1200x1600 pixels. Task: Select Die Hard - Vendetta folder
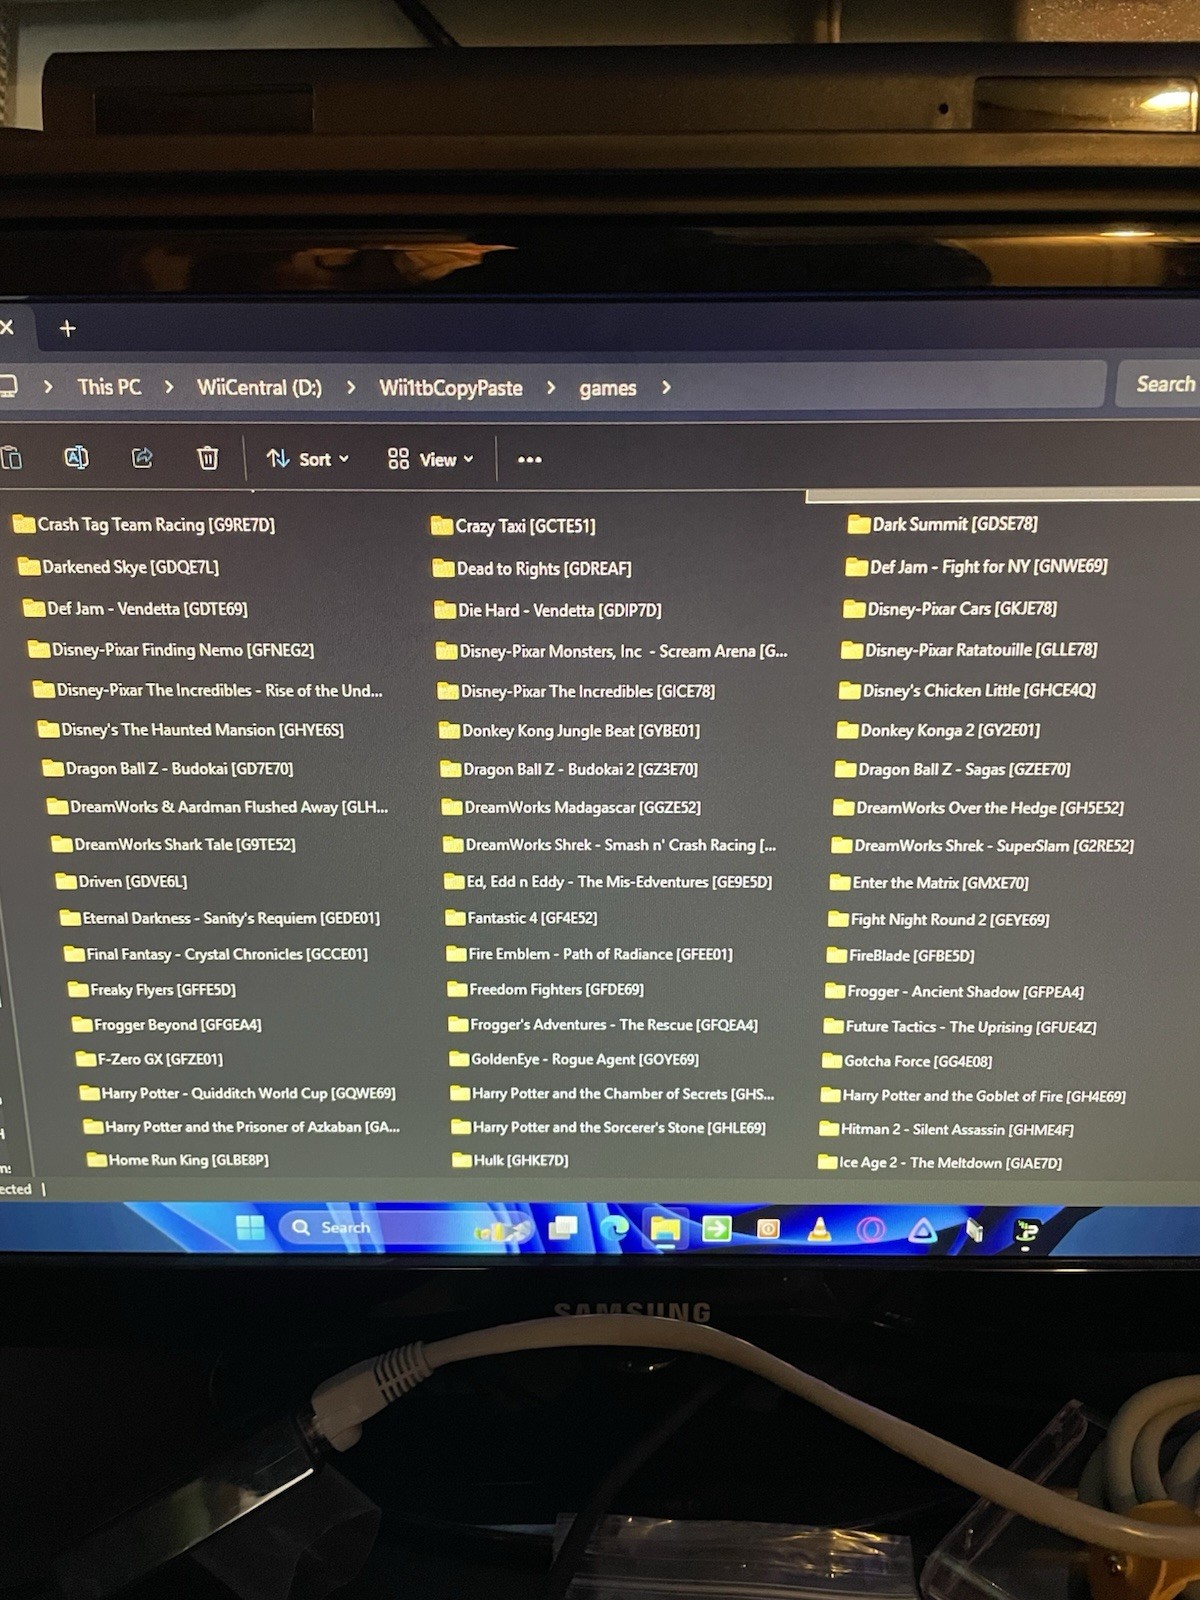tap(548, 610)
